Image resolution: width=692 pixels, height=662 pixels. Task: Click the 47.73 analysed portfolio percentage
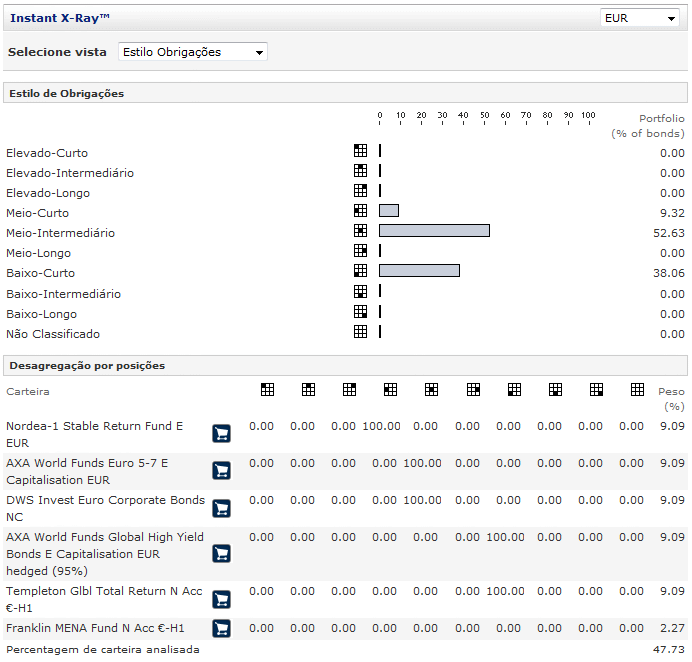click(669, 650)
